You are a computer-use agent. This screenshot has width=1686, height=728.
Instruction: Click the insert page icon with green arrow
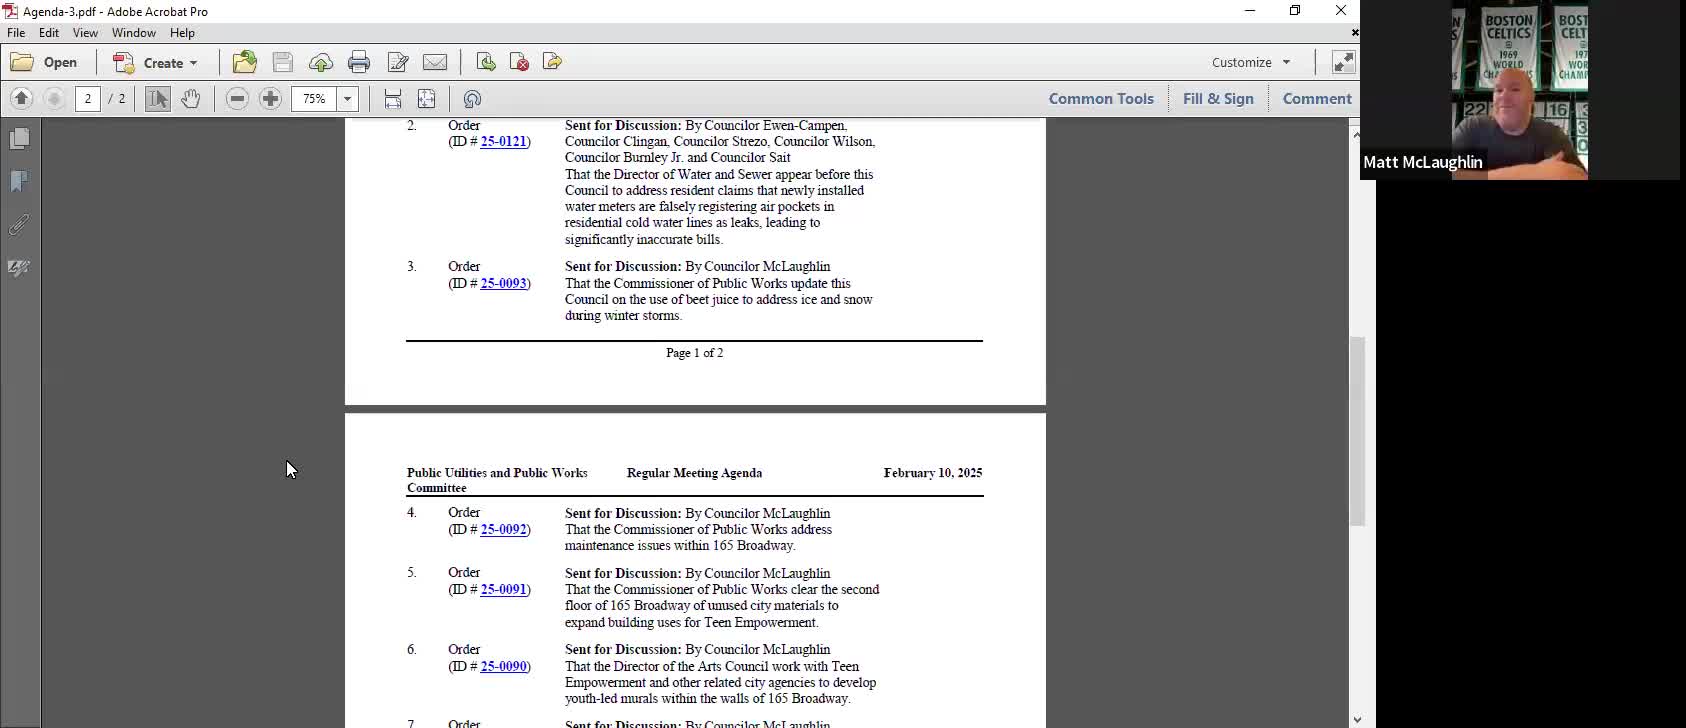pos(486,62)
